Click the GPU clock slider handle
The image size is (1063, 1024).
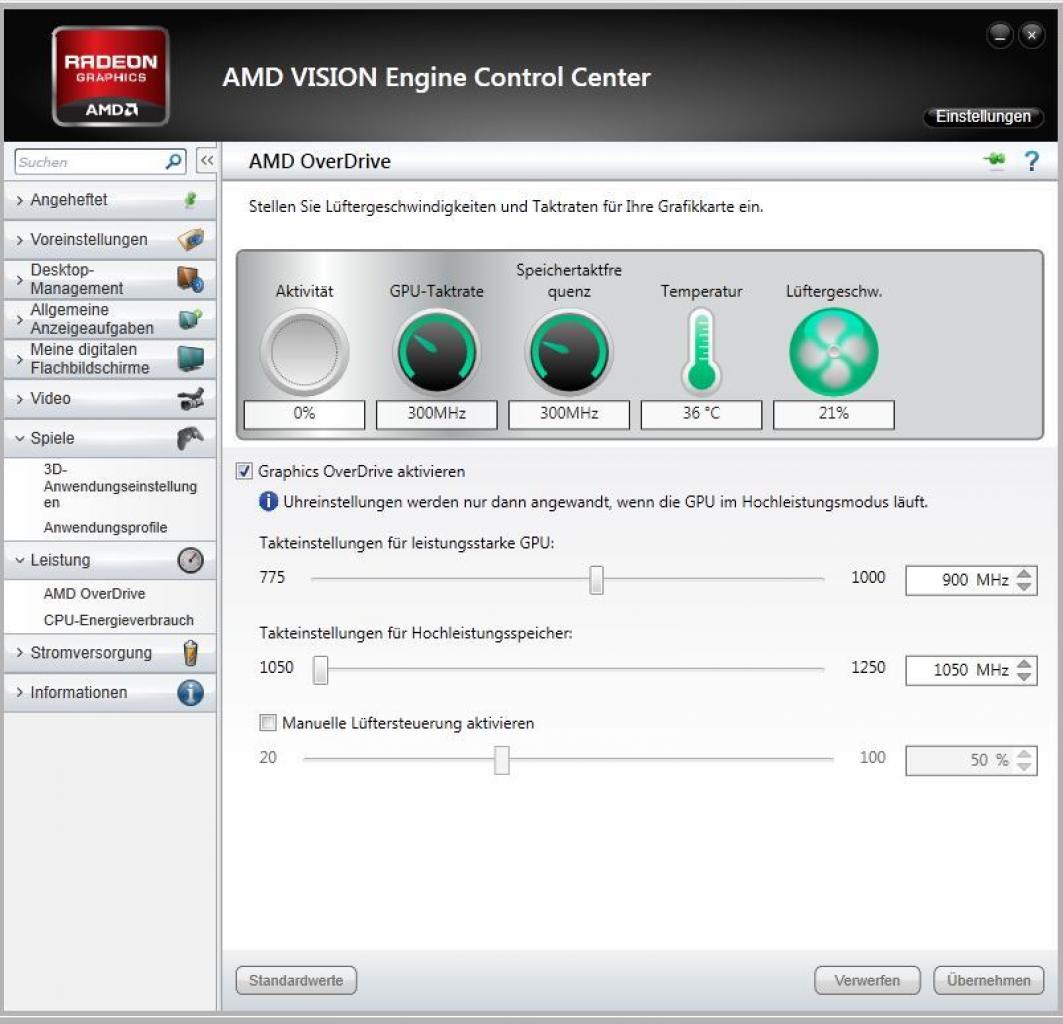click(x=596, y=580)
